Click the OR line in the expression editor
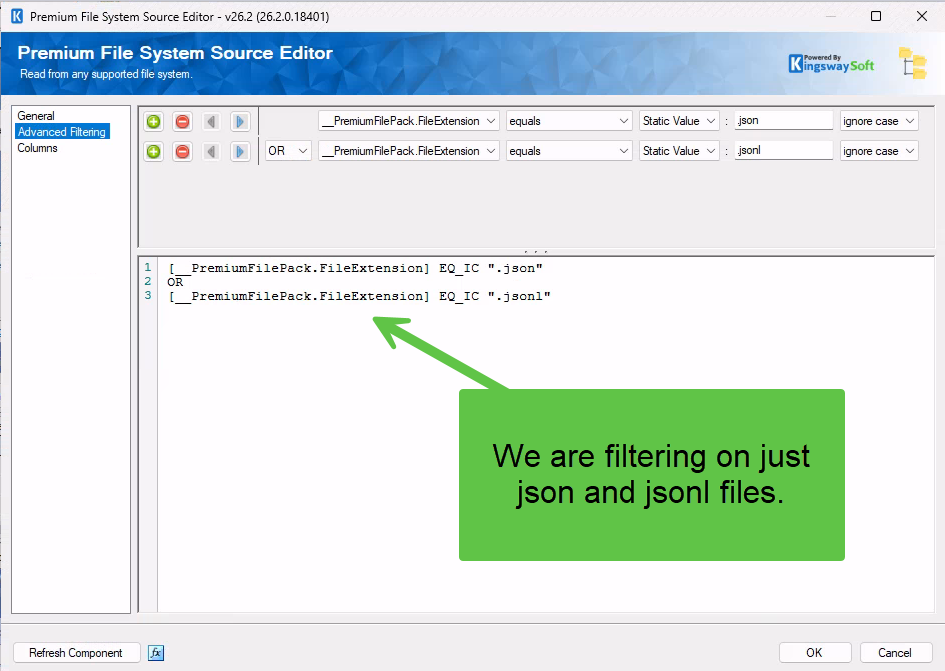Screen dimensions: 945x671 pos(175,282)
